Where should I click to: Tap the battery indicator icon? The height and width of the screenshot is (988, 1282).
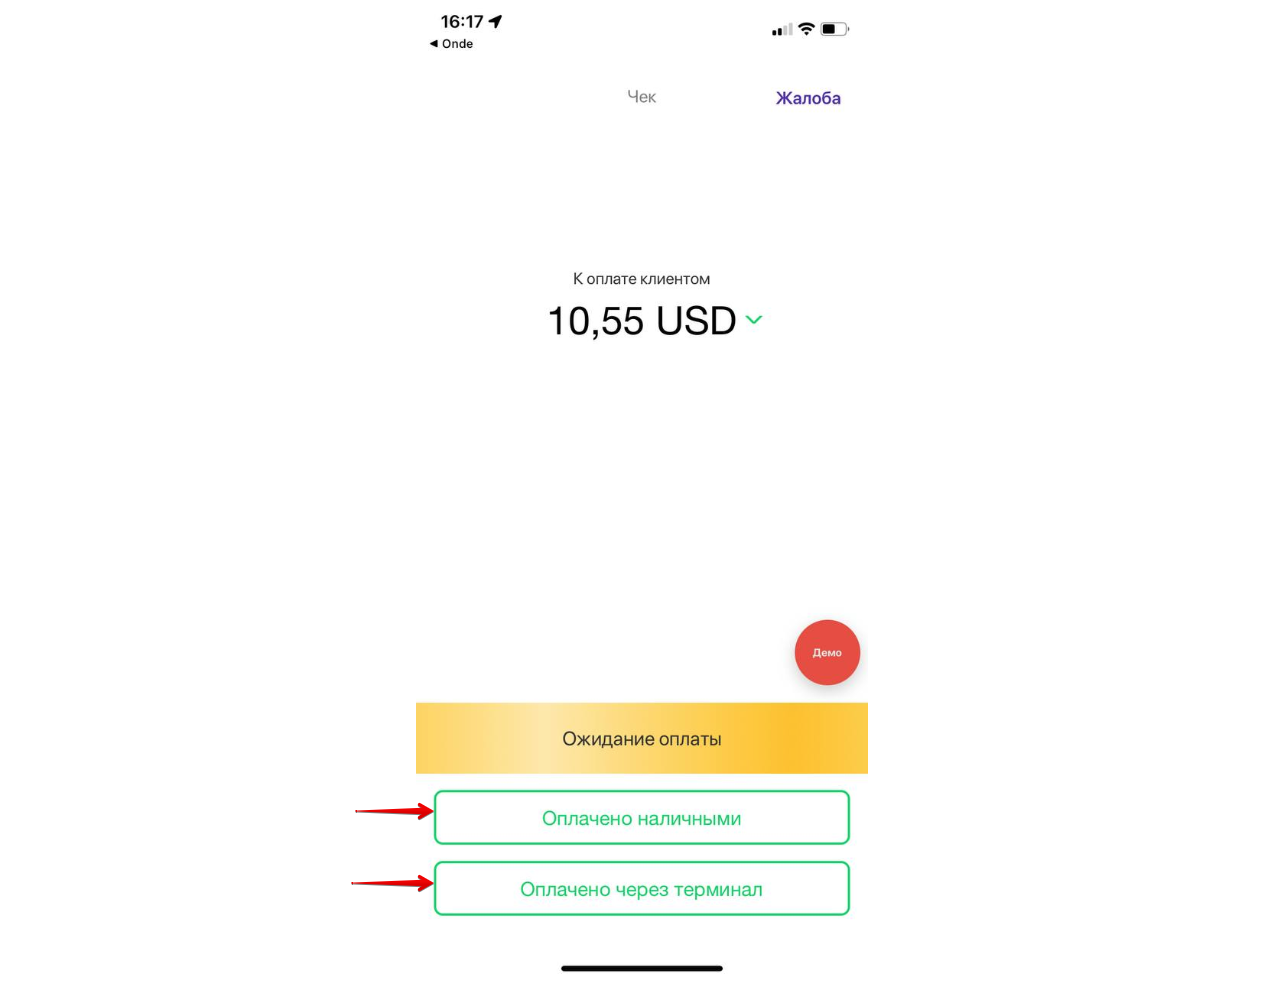click(x=834, y=29)
